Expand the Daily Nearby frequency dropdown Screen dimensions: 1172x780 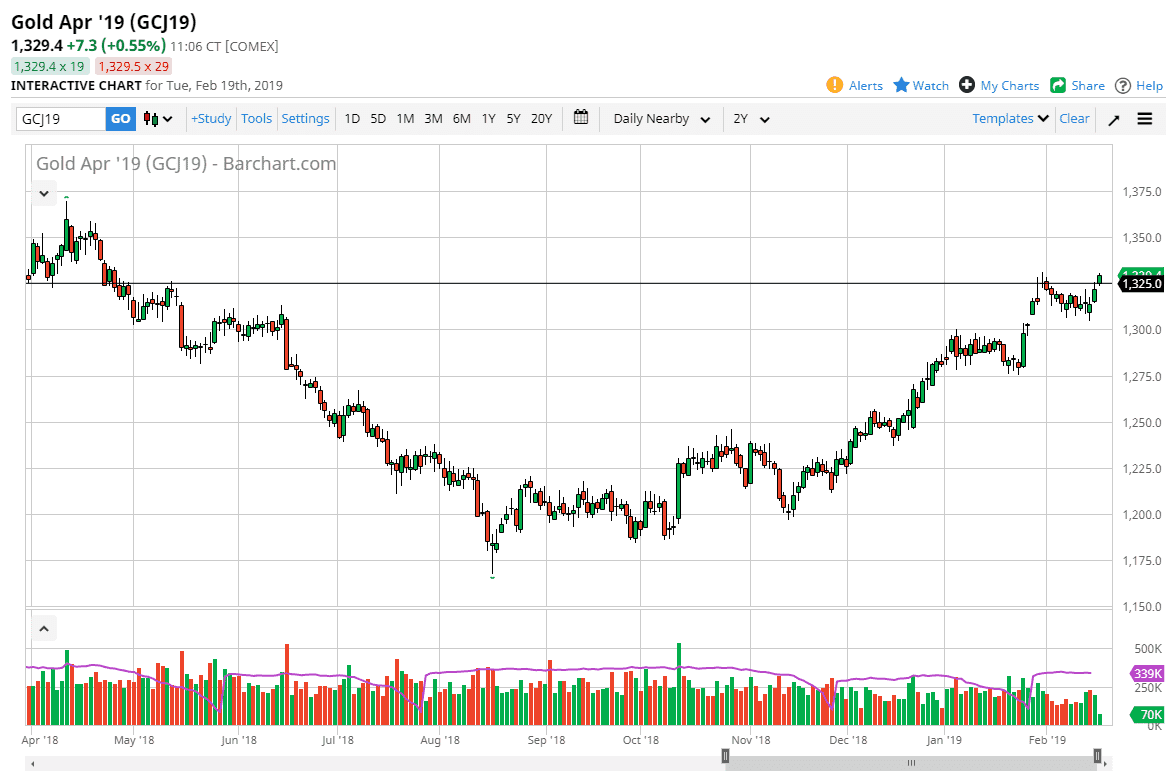click(x=661, y=119)
